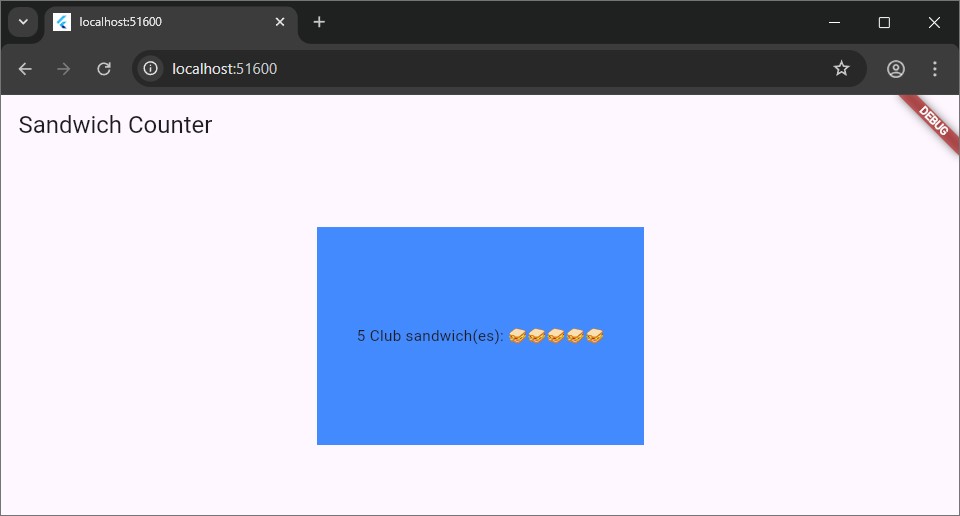Maximize the browser window
This screenshot has width=960, height=516.
(x=884, y=22)
